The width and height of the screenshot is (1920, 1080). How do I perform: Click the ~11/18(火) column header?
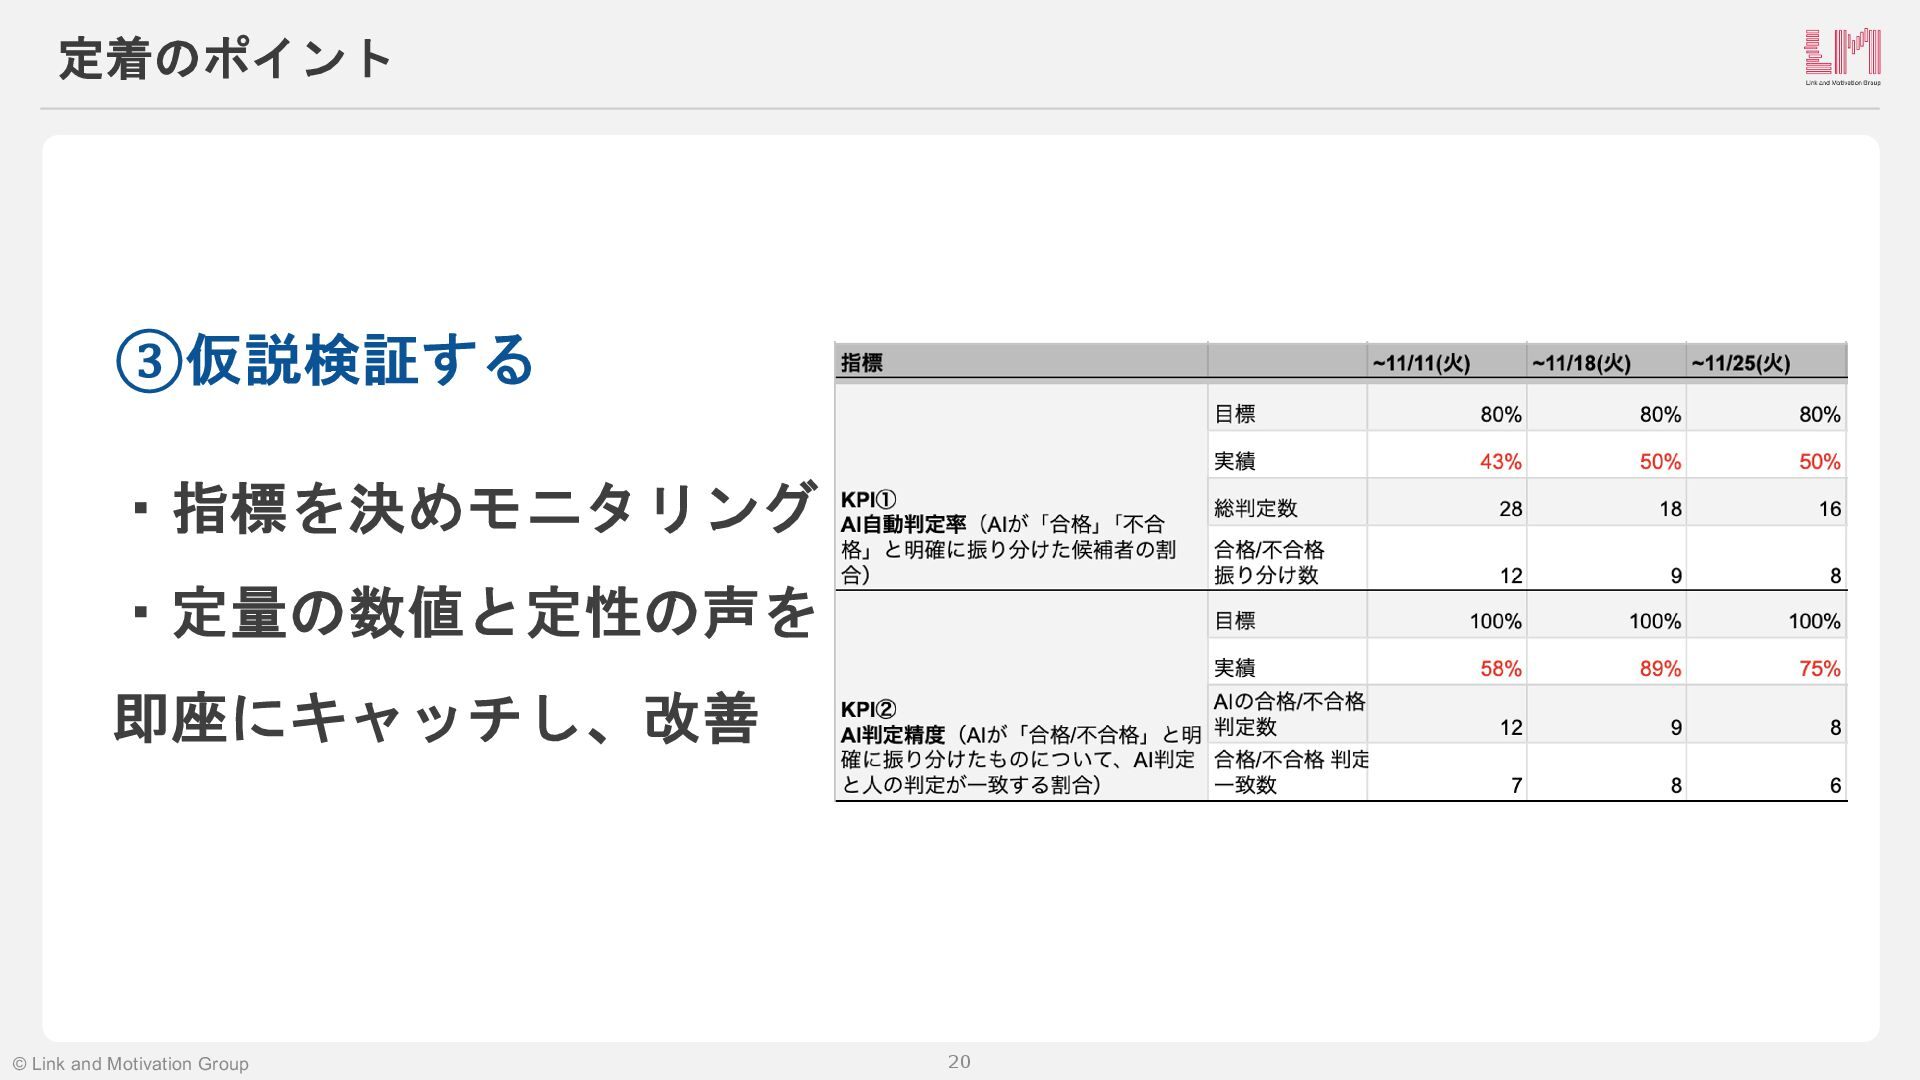tap(1581, 363)
